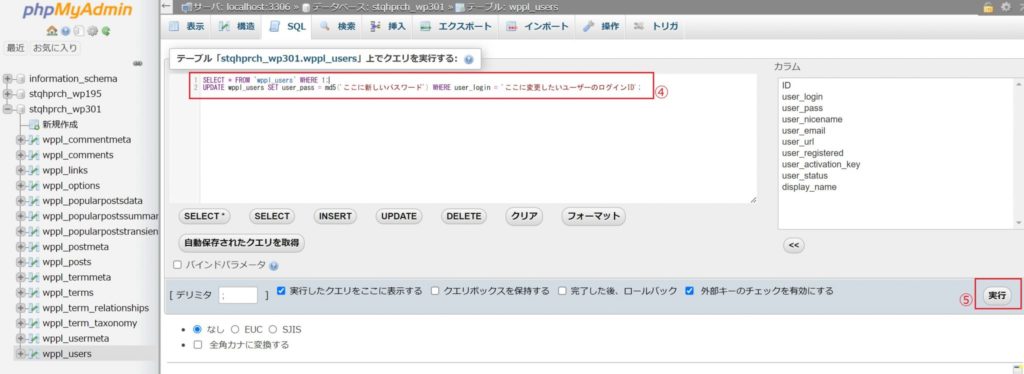
Task: Select the EUC encoding radio button
Action: pyautogui.click(x=235, y=330)
